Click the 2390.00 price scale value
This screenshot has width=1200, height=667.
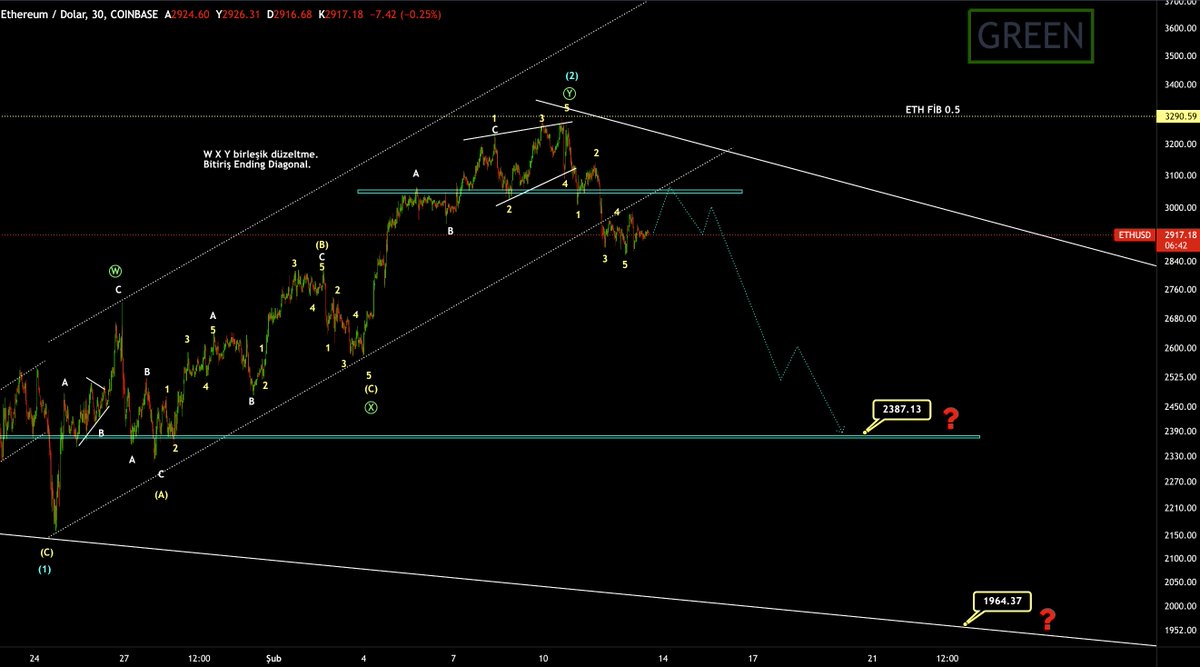pyautogui.click(x=1178, y=431)
